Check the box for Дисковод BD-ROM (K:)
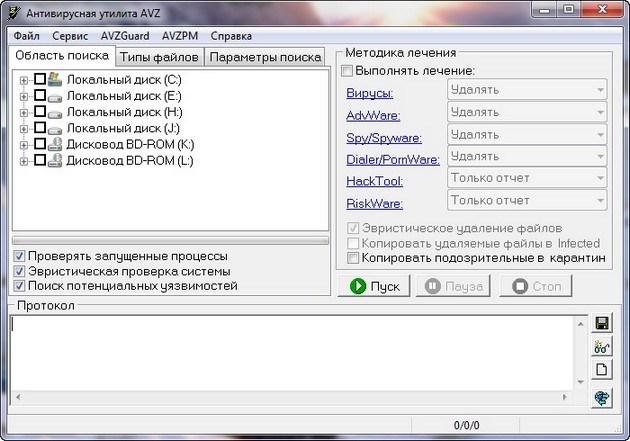 40,144
